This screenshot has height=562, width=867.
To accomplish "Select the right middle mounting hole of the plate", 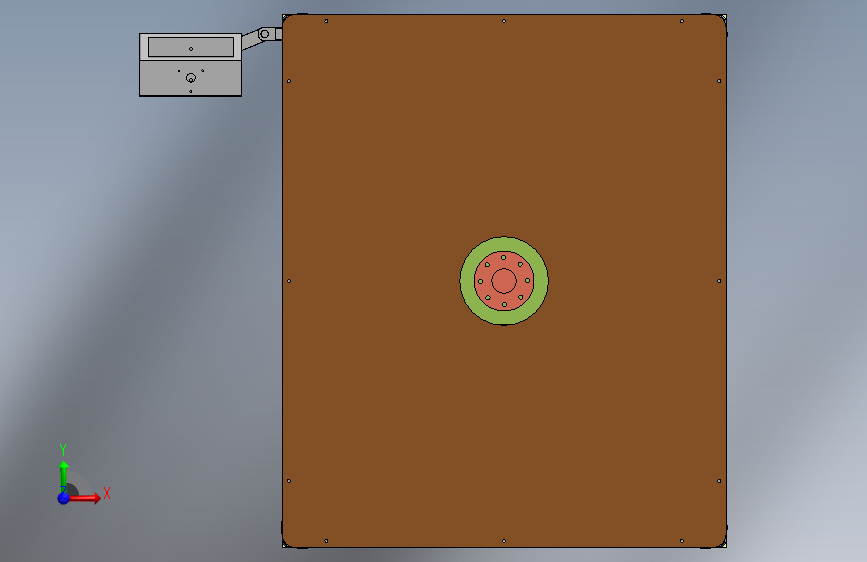I will tap(719, 281).
